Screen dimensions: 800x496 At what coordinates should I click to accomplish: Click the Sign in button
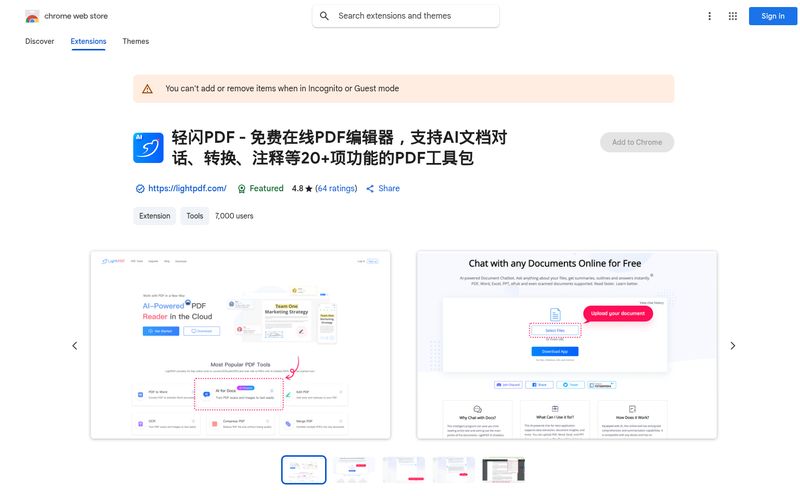point(772,16)
